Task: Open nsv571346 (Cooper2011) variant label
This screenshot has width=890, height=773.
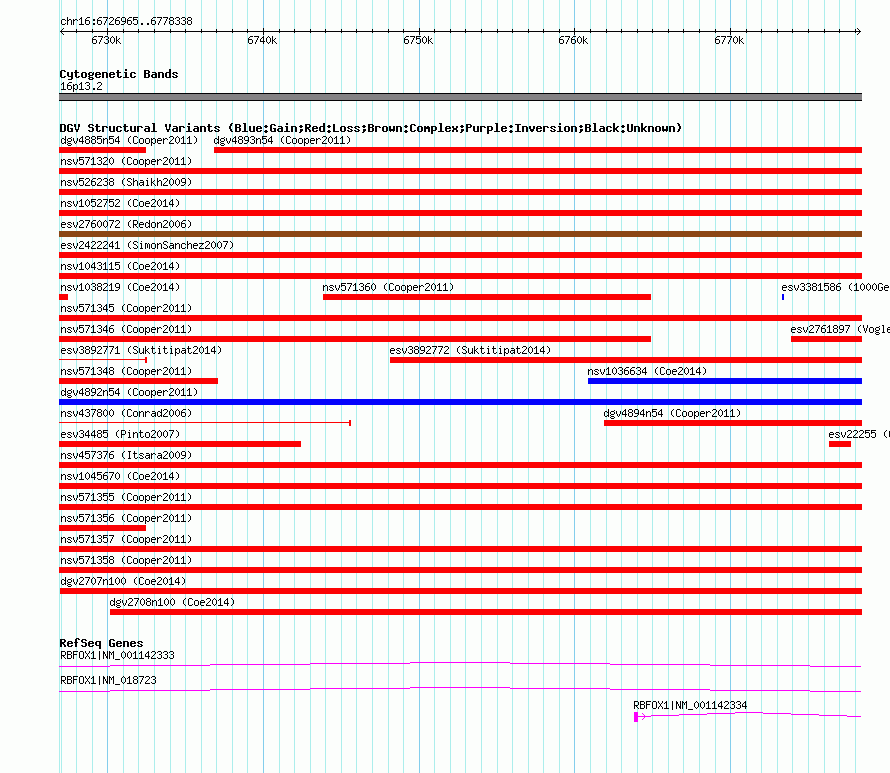Action: tap(126, 329)
